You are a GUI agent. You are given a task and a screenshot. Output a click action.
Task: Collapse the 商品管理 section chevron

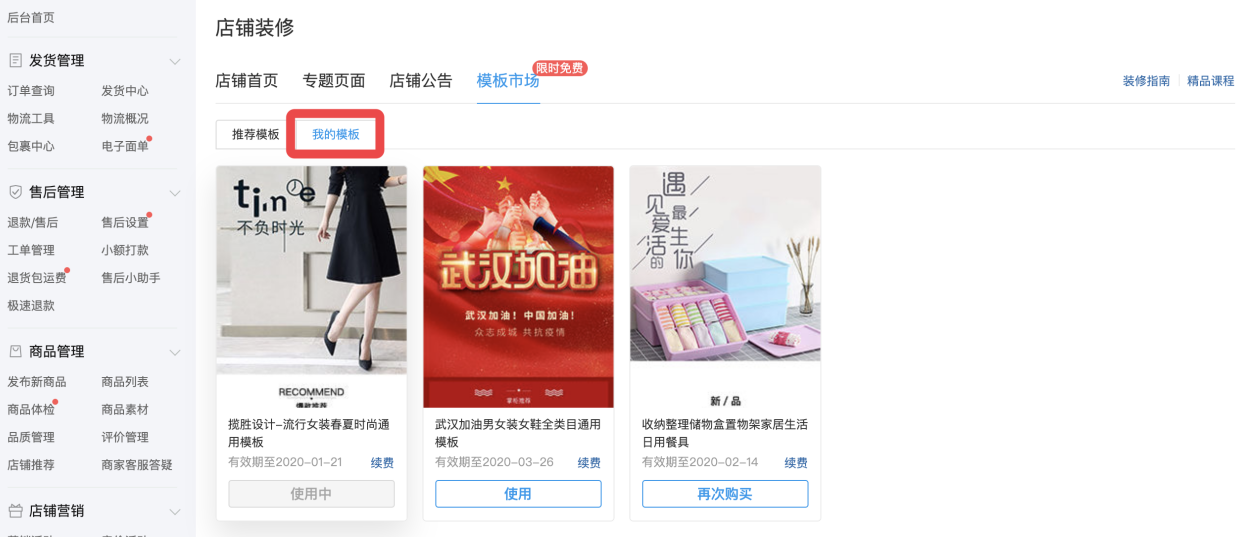click(x=175, y=352)
